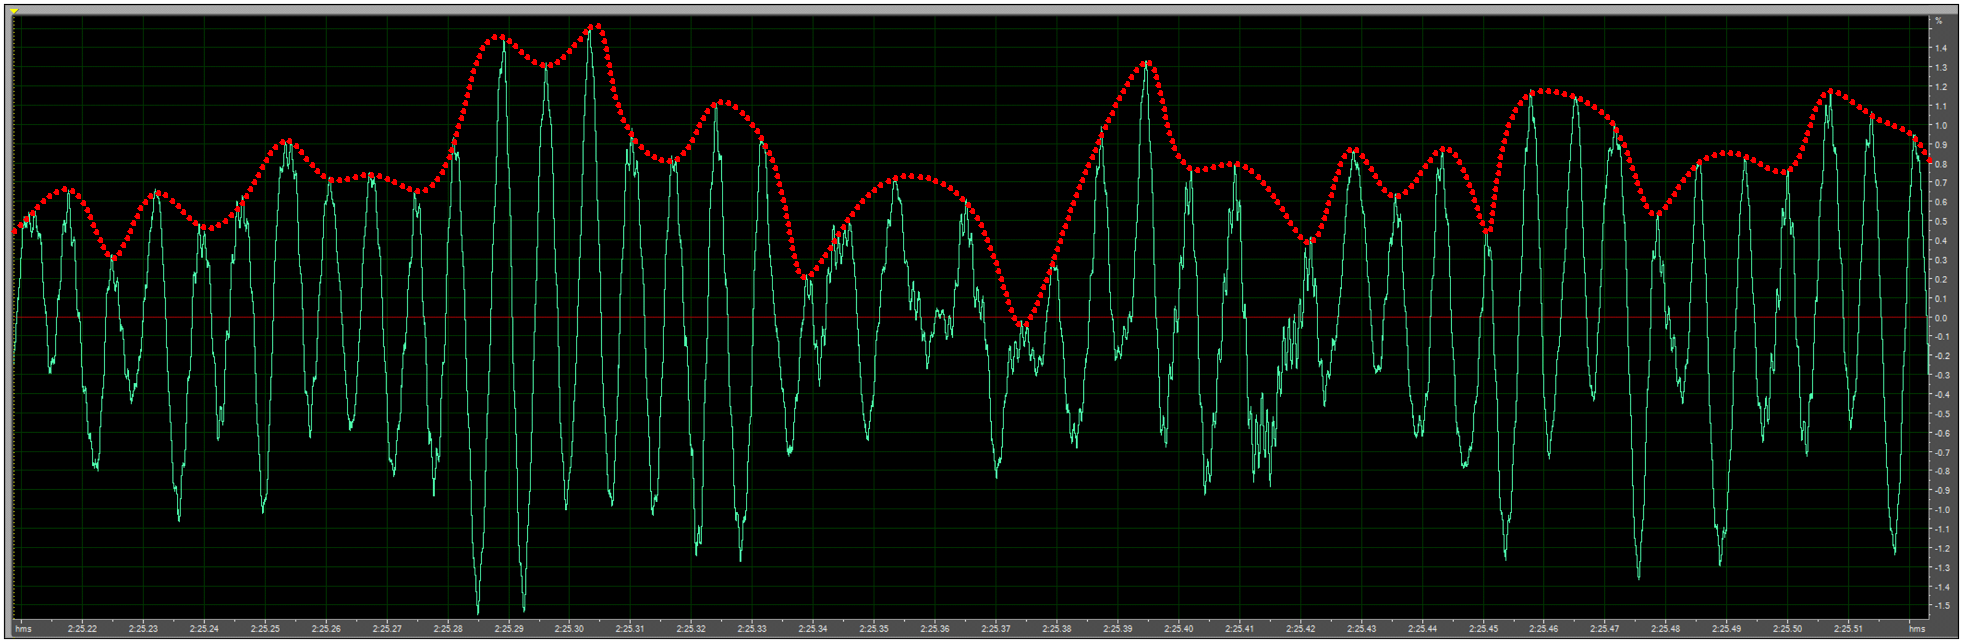The width and height of the screenshot is (1962, 644).
Task: Click the yellow playhead marker triangle
Action: pos(15,11)
